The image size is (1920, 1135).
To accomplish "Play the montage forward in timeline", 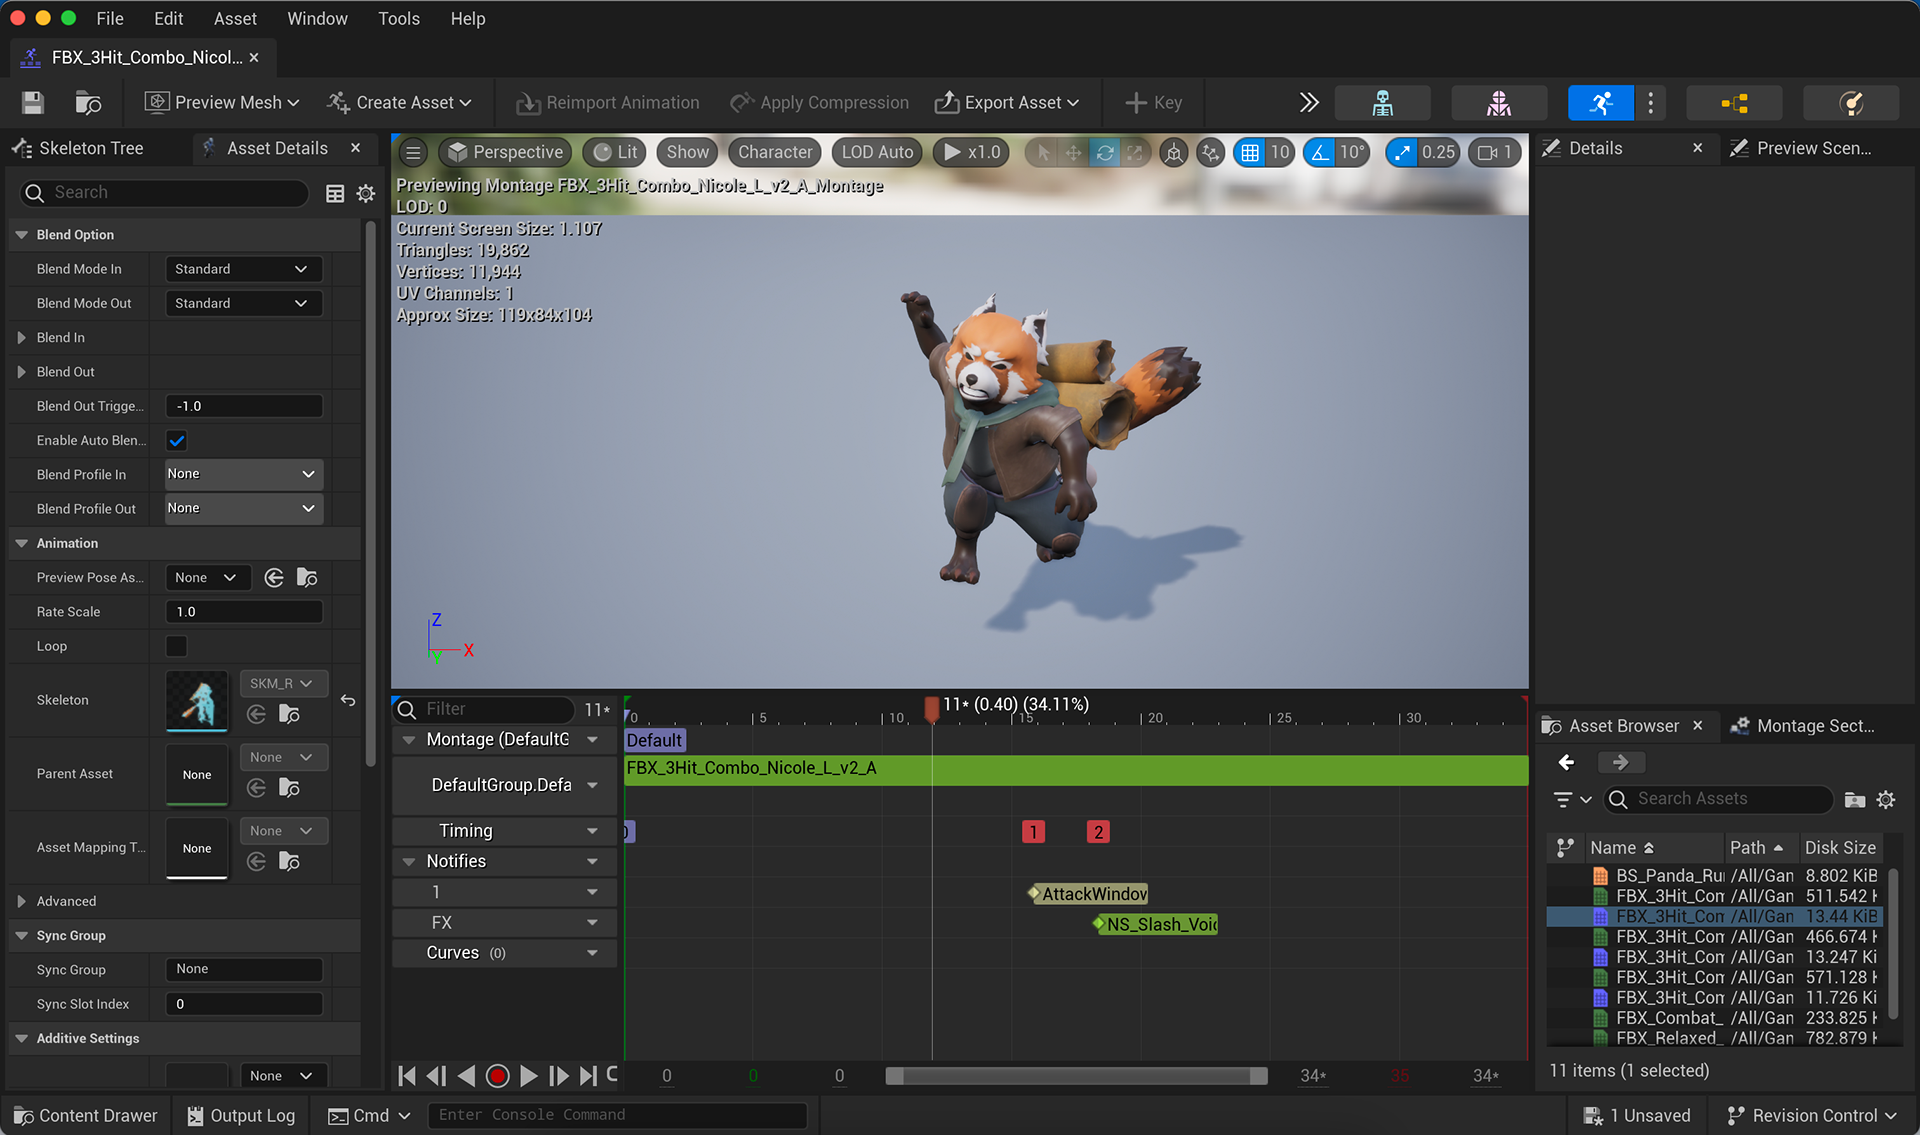I will (x=528, y=1076).
